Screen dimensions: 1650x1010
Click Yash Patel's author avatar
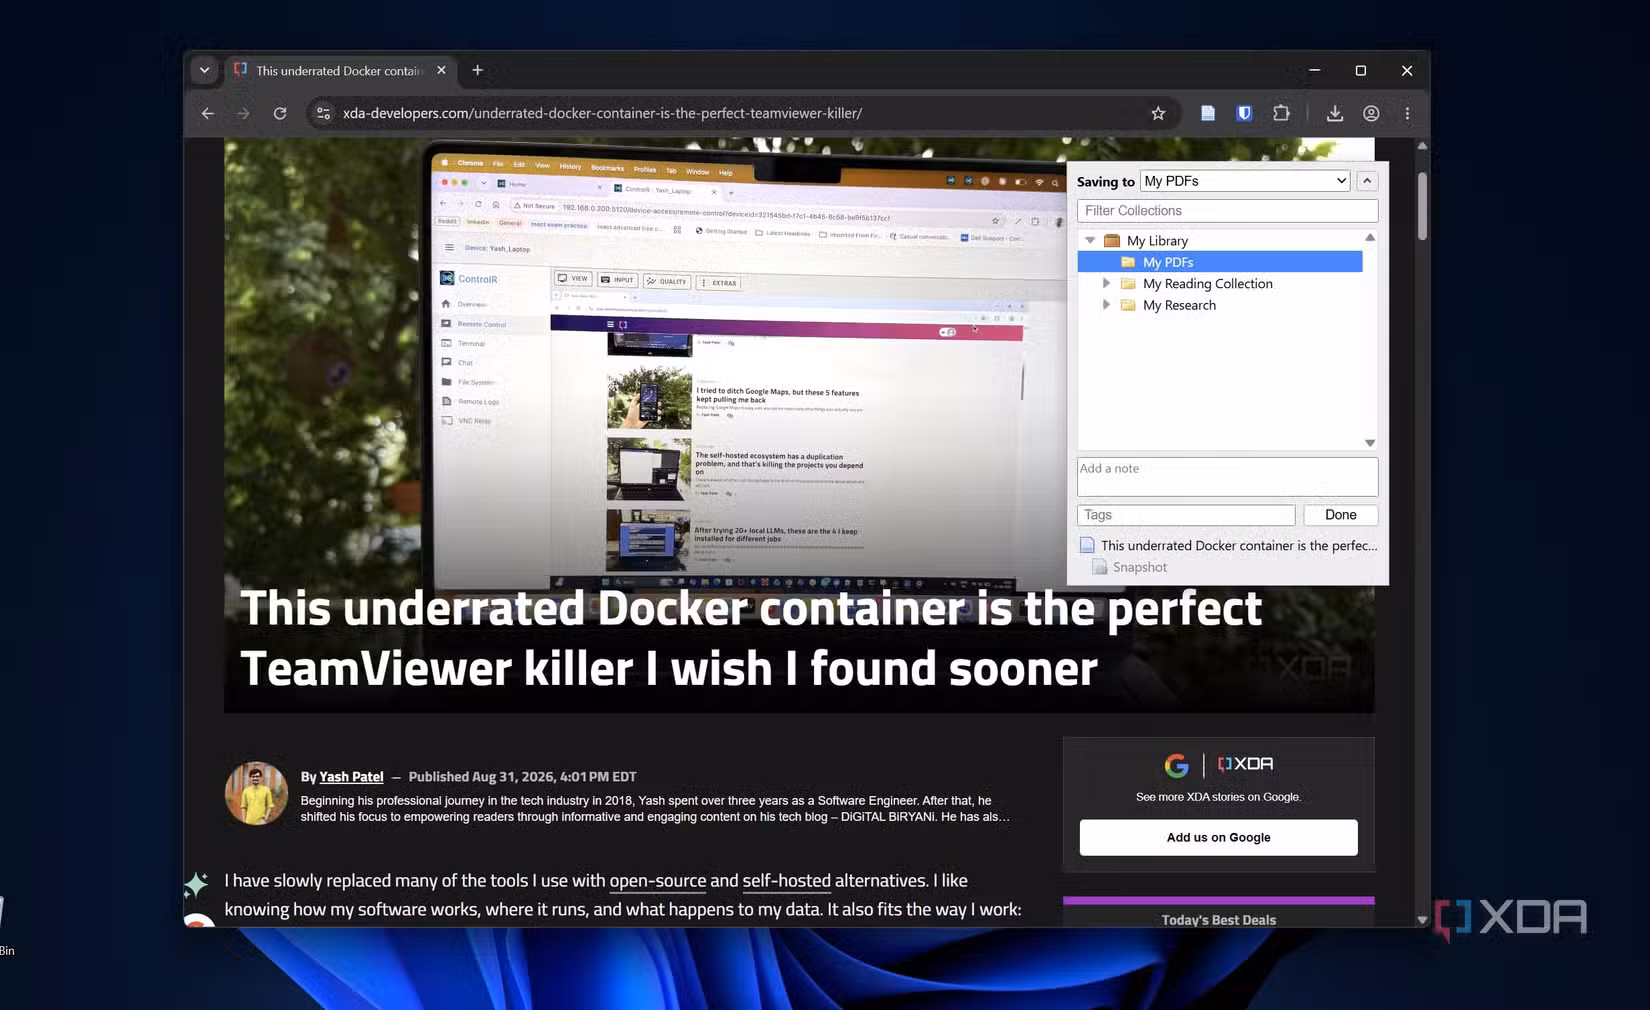pyautogui.click(x=256, y=793)
